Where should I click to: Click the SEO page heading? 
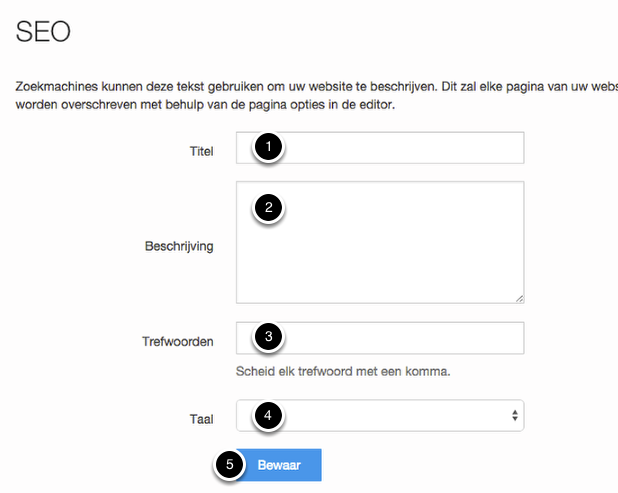pyautogui.click(x=44, y=31)
